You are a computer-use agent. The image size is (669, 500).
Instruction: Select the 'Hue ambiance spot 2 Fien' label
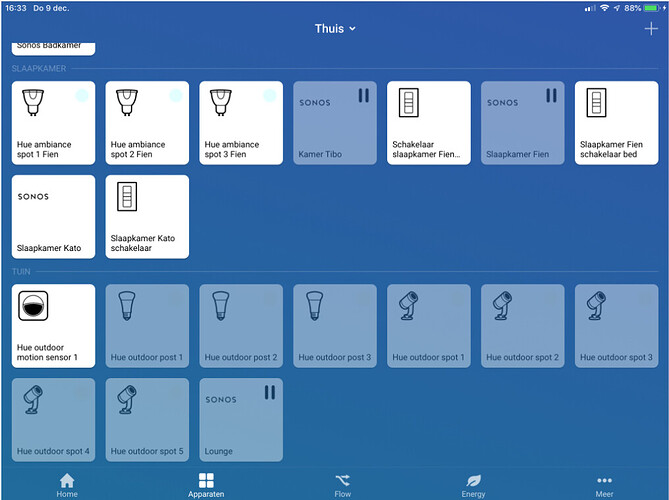click(x=138, y=149)
